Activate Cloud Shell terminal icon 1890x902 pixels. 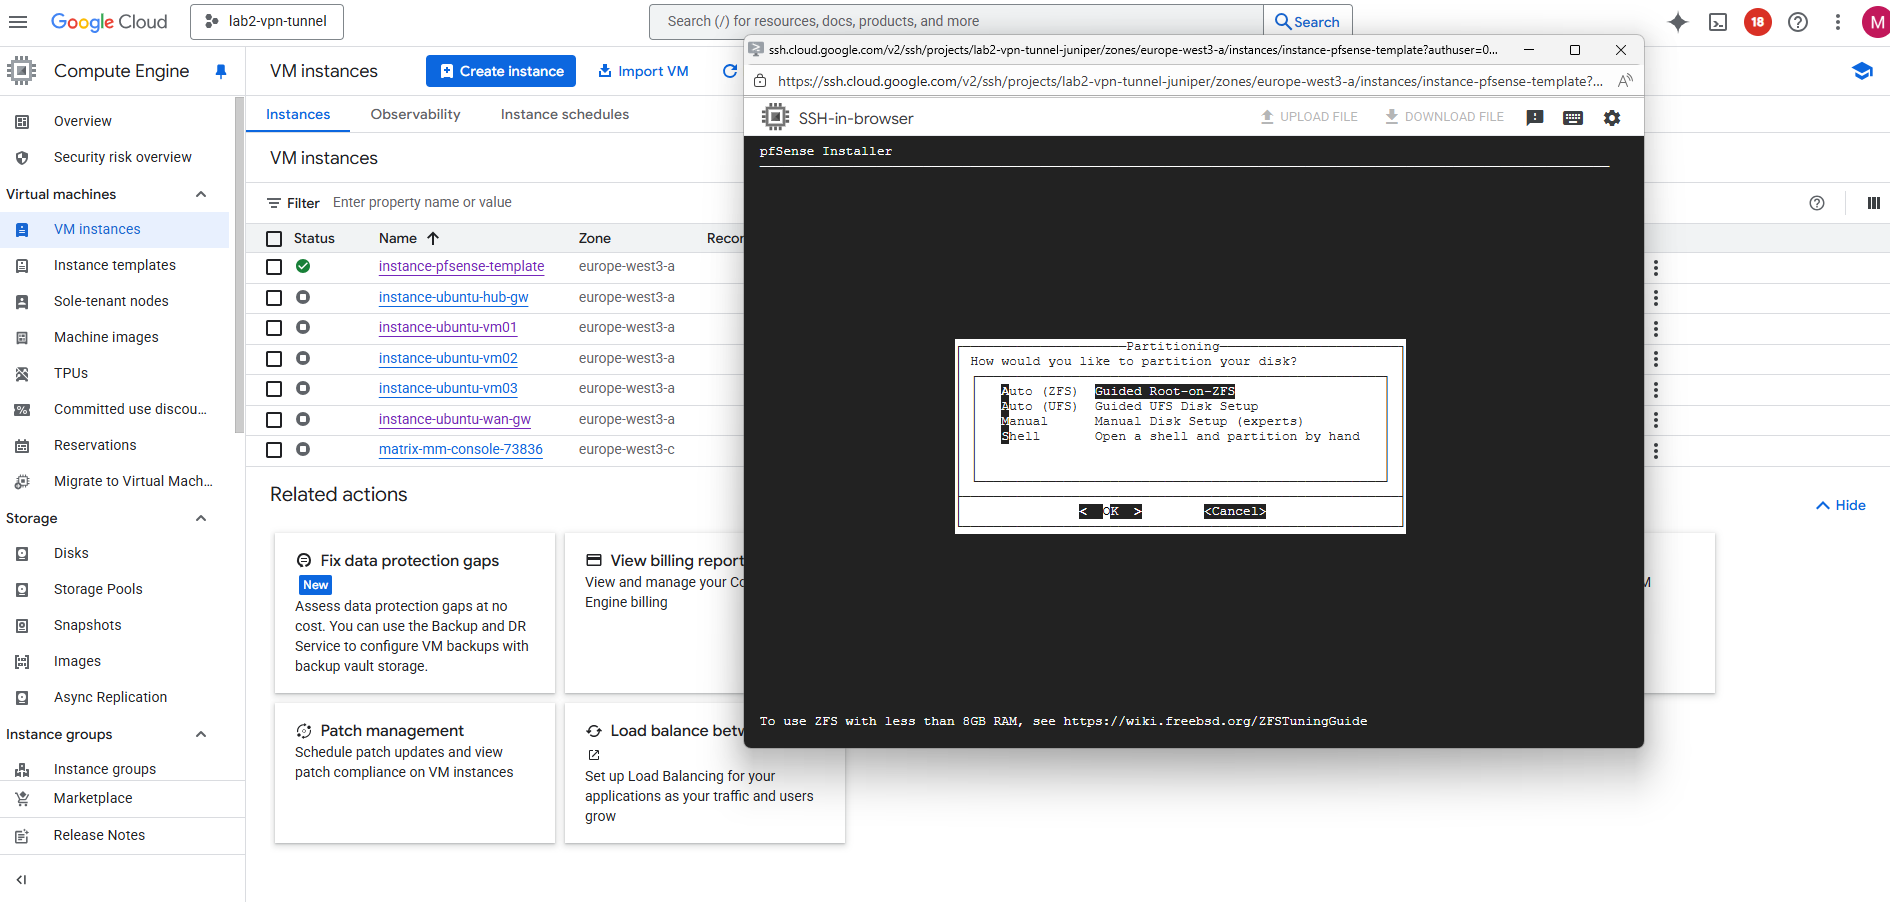point(1718,22)
